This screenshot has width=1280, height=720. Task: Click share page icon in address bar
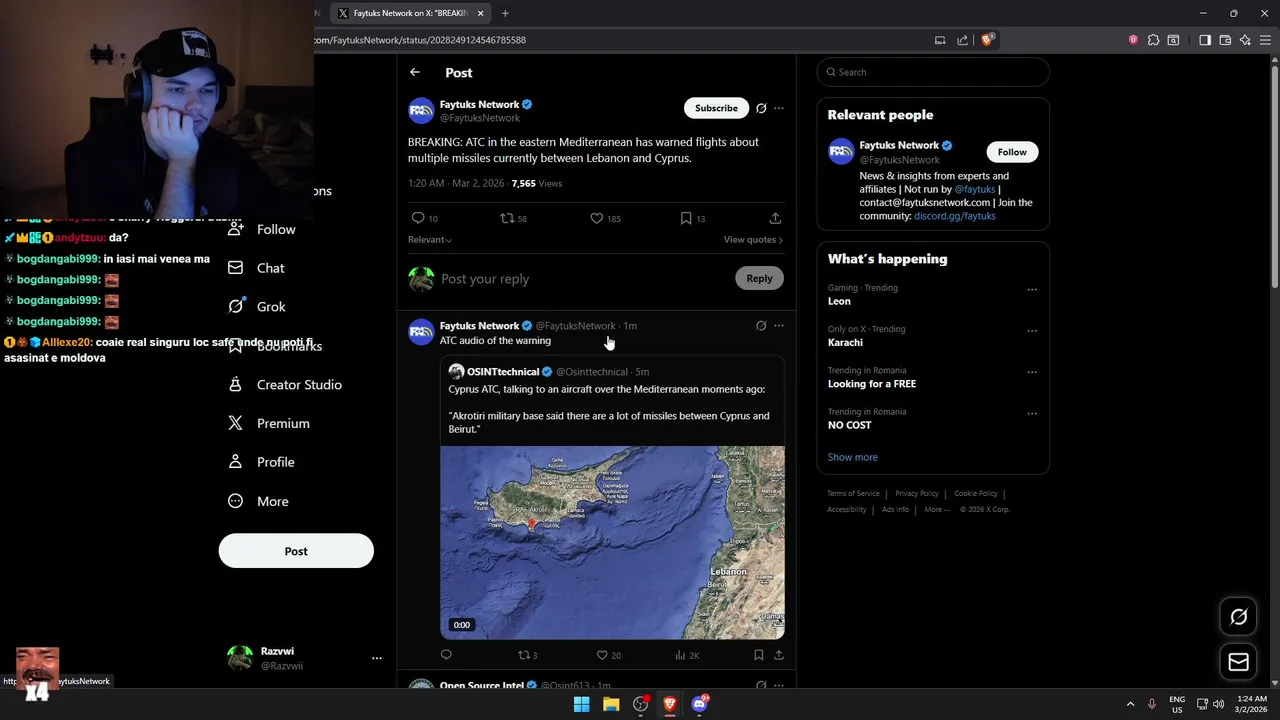(962, 40)
